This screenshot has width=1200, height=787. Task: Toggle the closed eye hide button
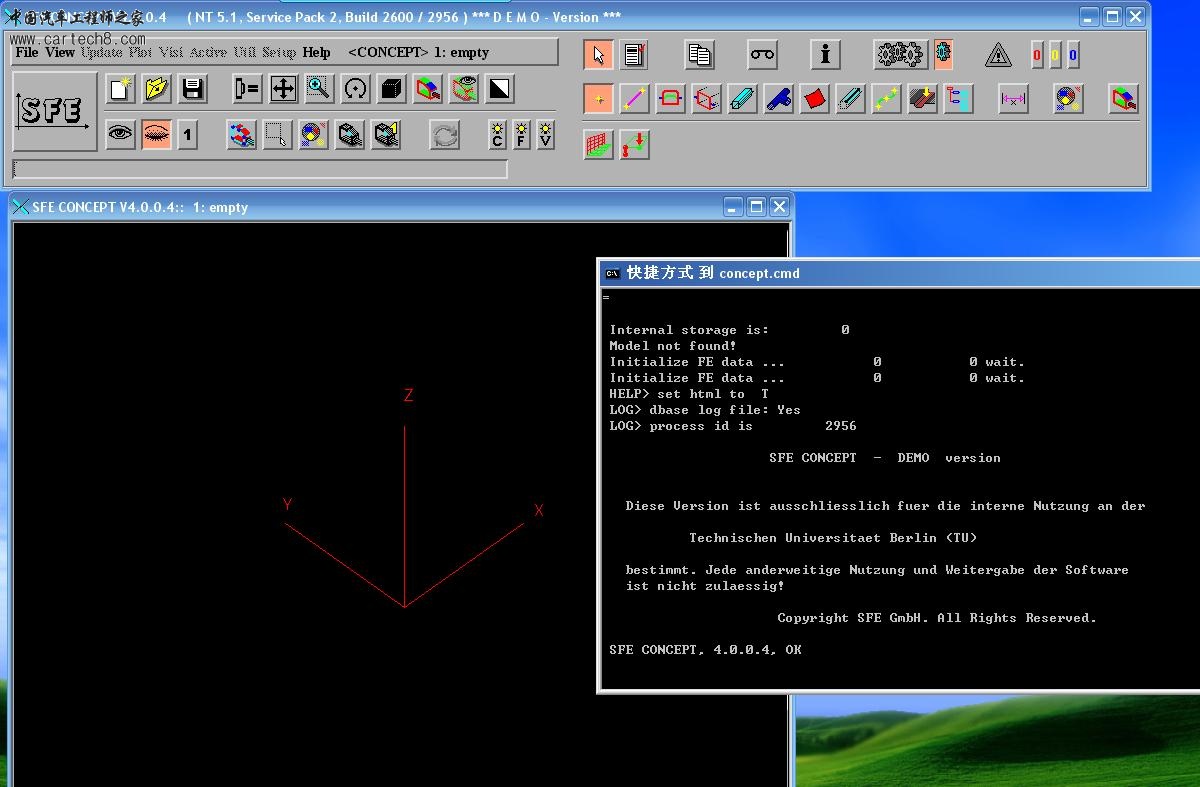point(156,134)
